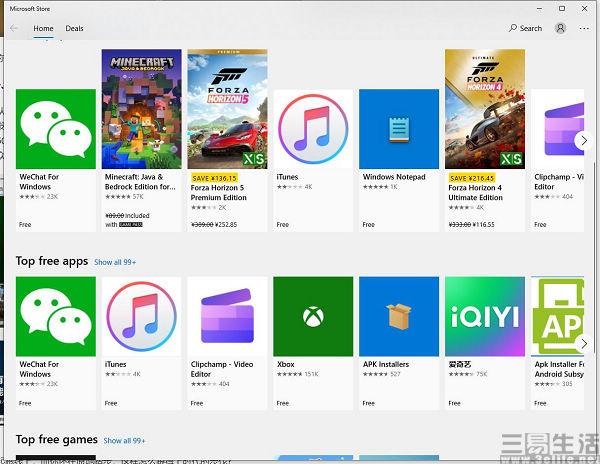Viewport: 600px width, 464px height.
Task: Click the user account icon
Action: pos(561,28)
